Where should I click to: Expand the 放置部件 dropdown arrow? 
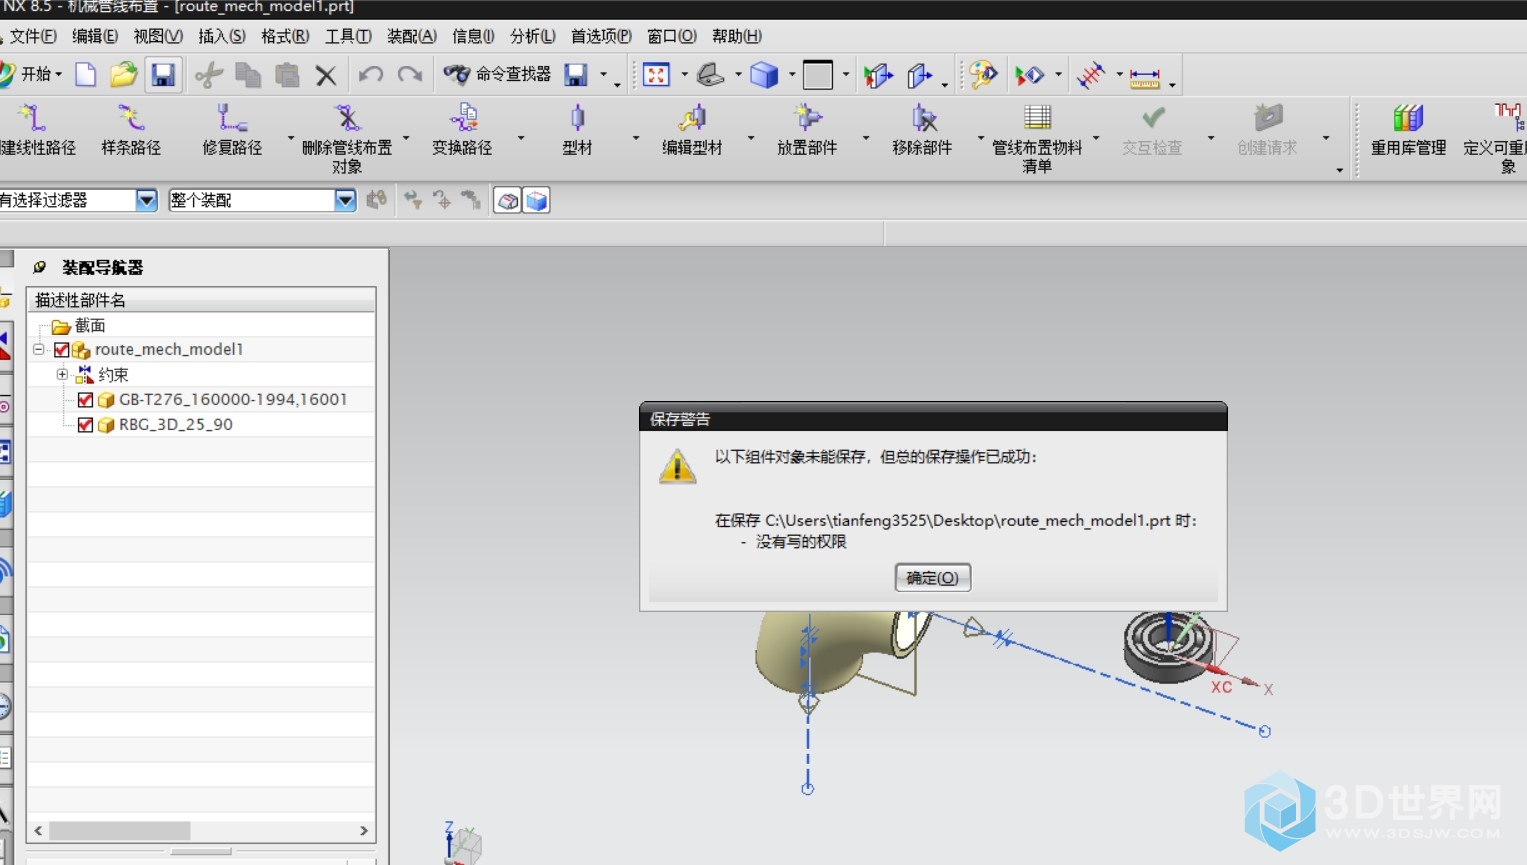pos(866,138)
